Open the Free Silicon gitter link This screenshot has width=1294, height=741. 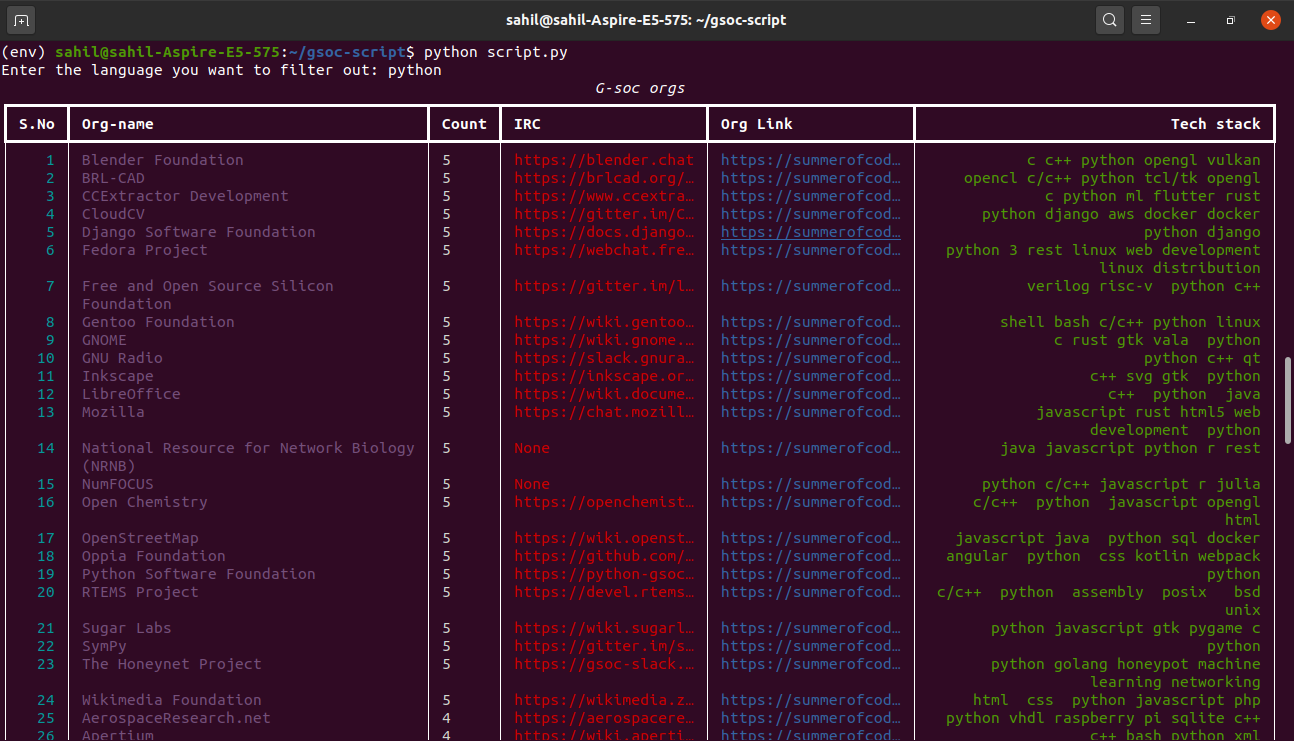click(x=604, y=286)
